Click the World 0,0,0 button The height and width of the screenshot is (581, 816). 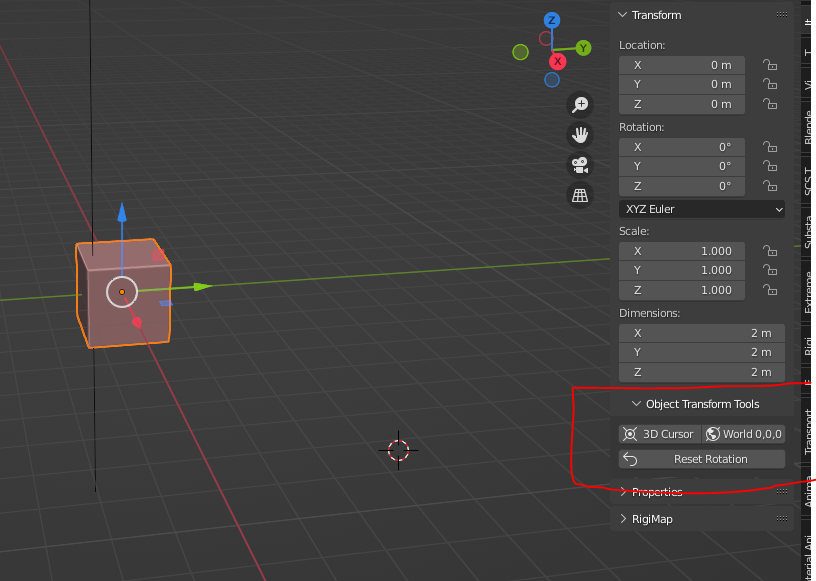coord(744,434)
